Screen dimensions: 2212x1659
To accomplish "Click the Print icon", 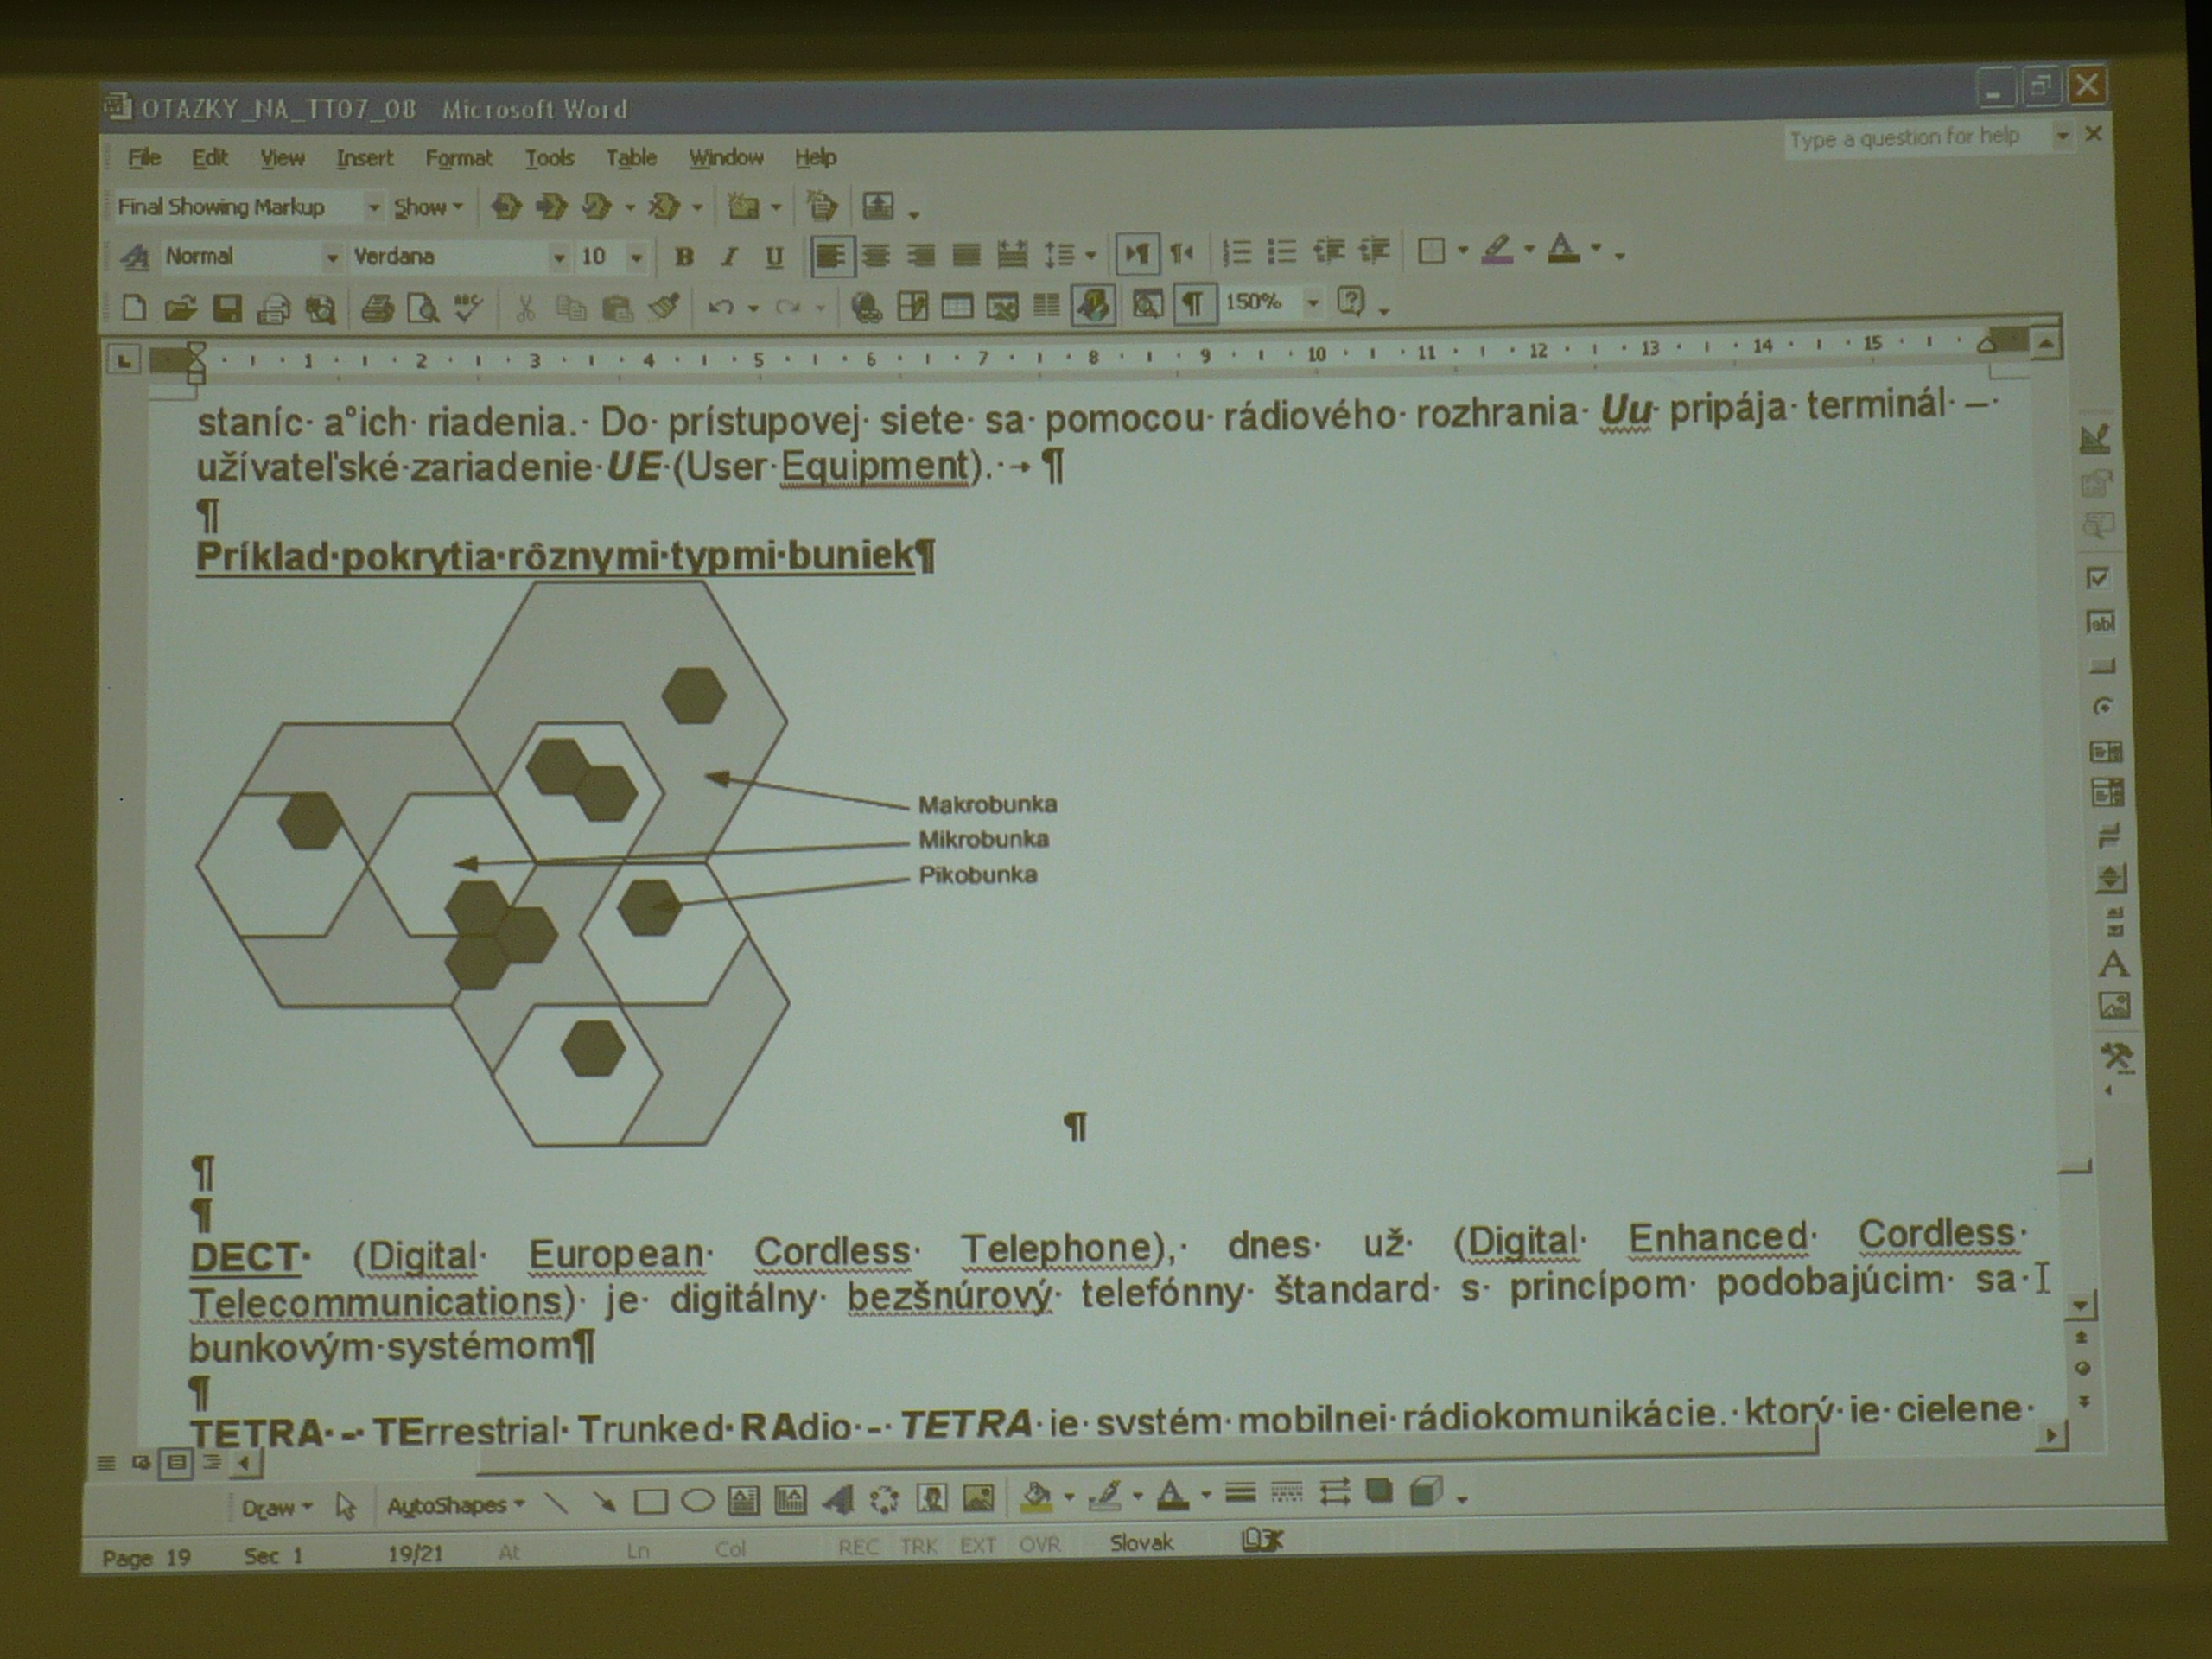I will point(376,308).
